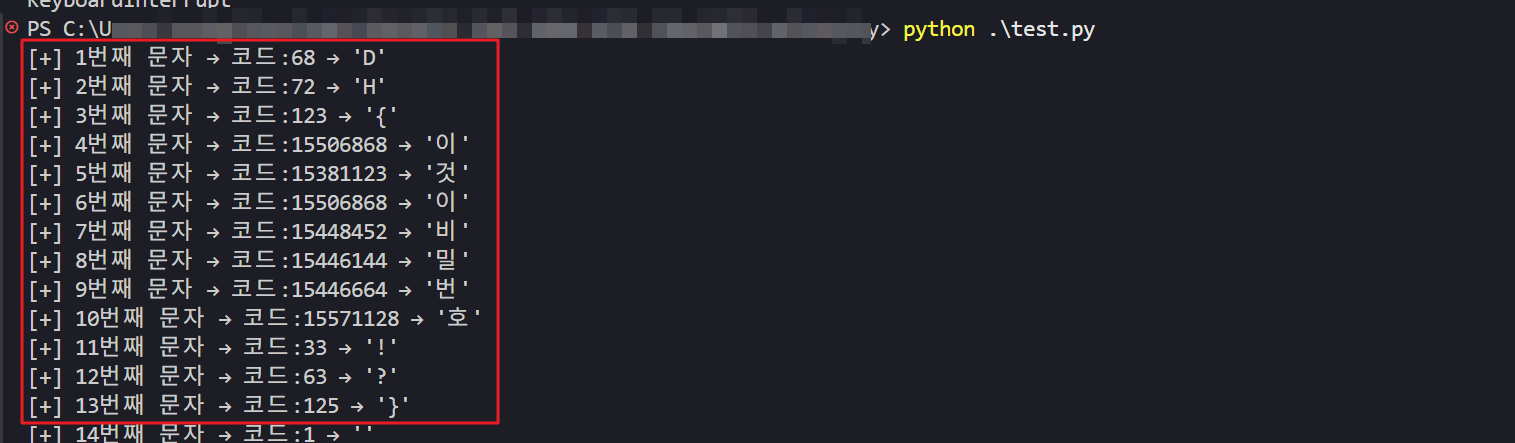The image size is (1515, 443).
Task: Click the .\test.py argument text
Action: pos(1041,29)
